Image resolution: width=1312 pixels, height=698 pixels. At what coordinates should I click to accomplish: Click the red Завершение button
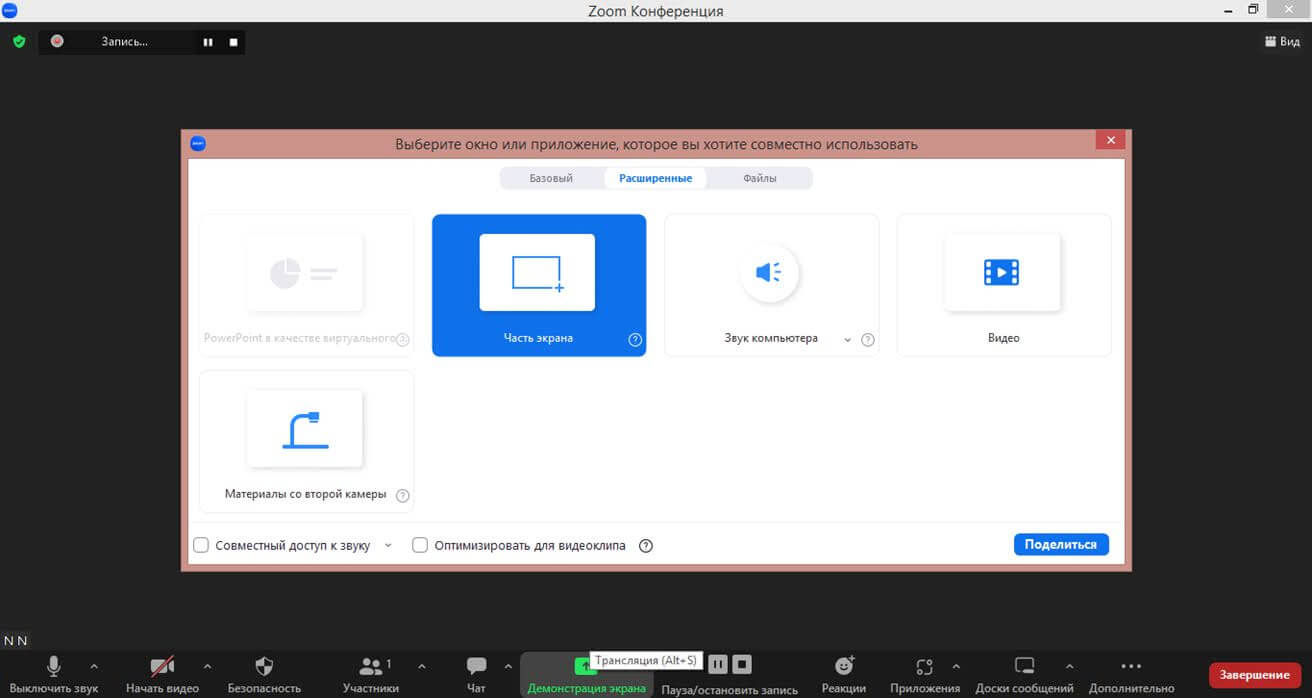1254,674
